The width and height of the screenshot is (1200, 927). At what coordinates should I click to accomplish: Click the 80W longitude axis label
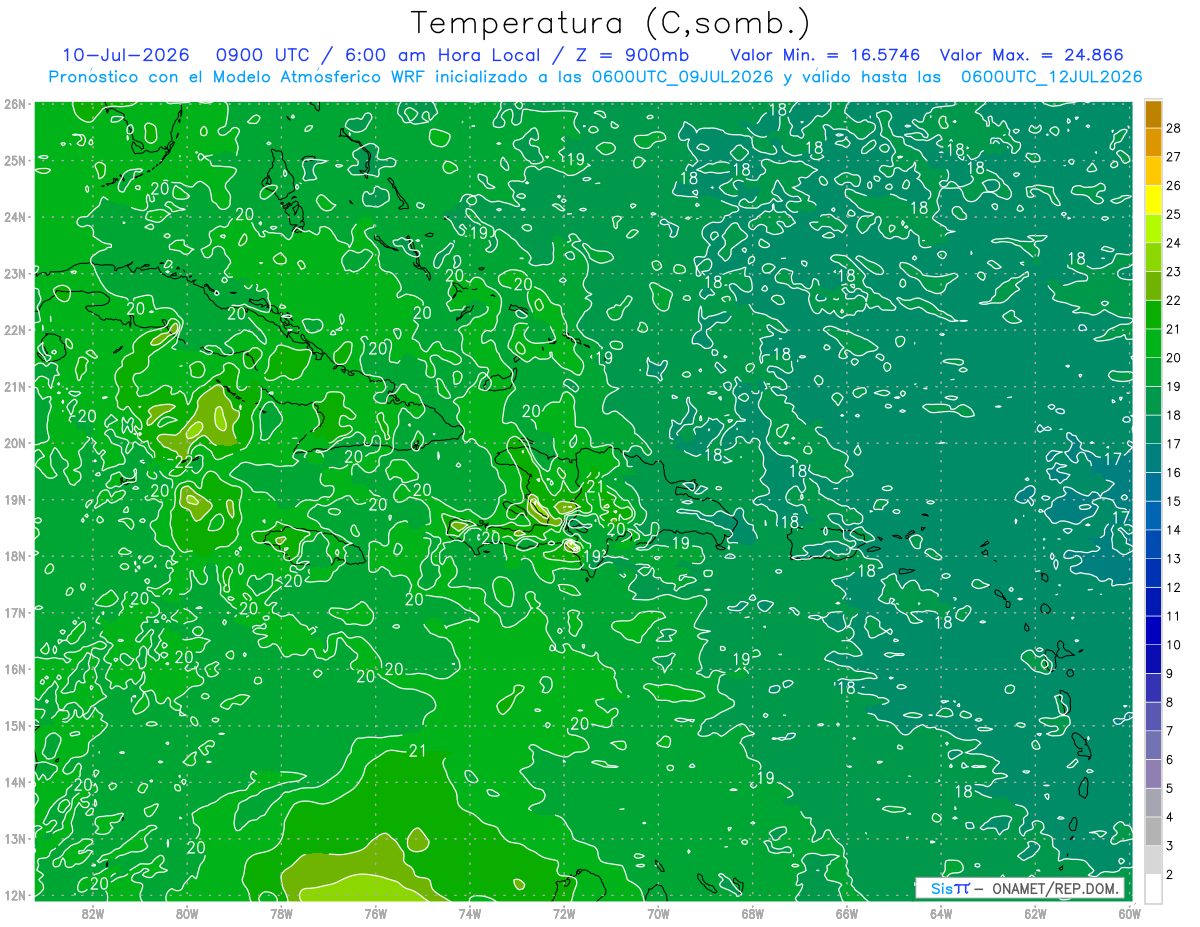click(x=187, y=913)
